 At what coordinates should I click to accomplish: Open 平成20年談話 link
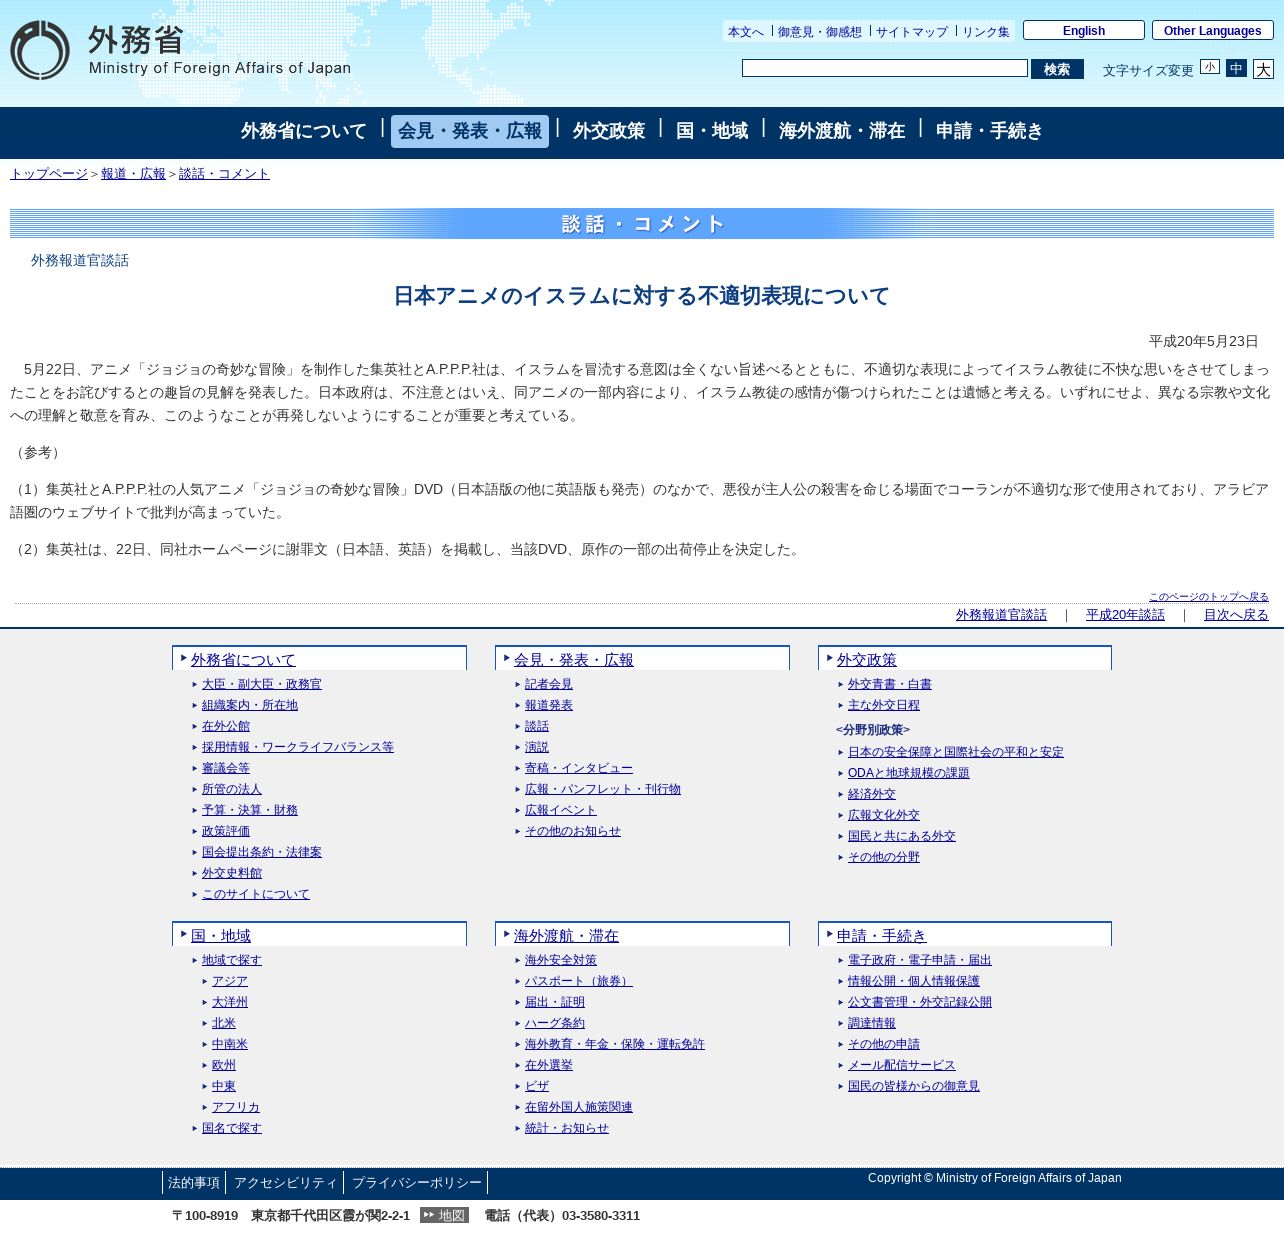1125,615
